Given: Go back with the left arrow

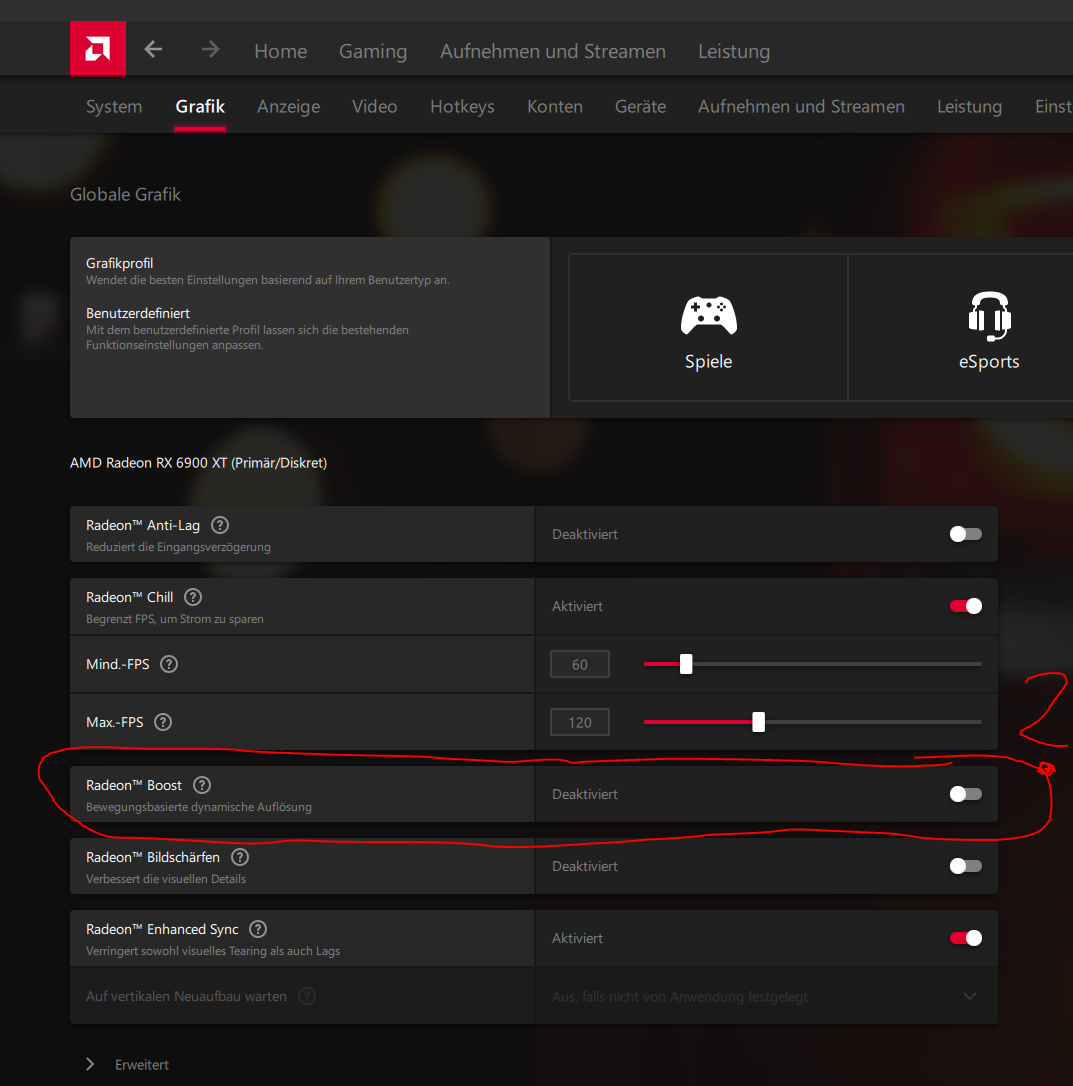Looking at the screenshot, I should [153, 50].
